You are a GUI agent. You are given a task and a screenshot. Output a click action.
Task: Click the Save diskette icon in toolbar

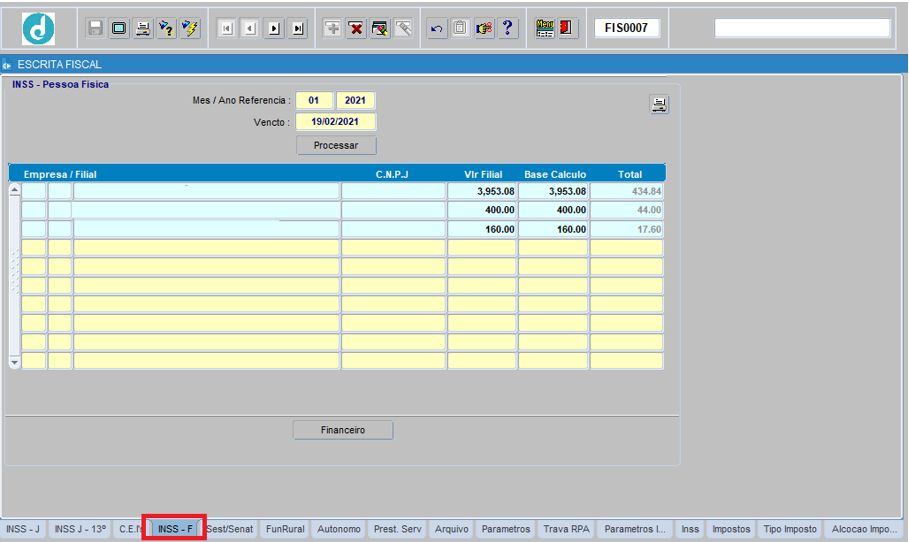[96, 29]
